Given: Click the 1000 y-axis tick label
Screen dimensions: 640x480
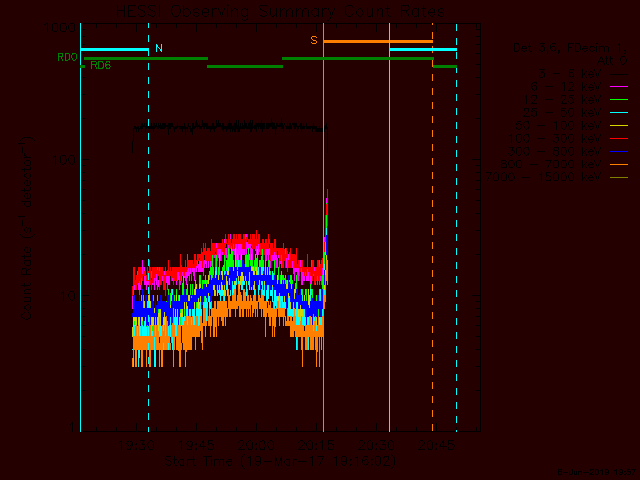Looking at the screenshot, I should click(60, 28).
